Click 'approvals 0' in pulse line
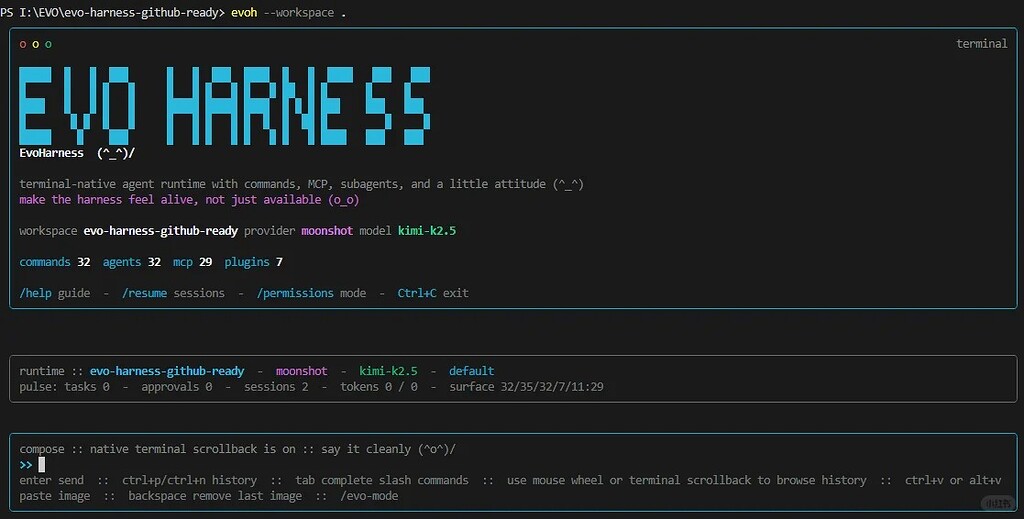 click(x=176, y=386)
